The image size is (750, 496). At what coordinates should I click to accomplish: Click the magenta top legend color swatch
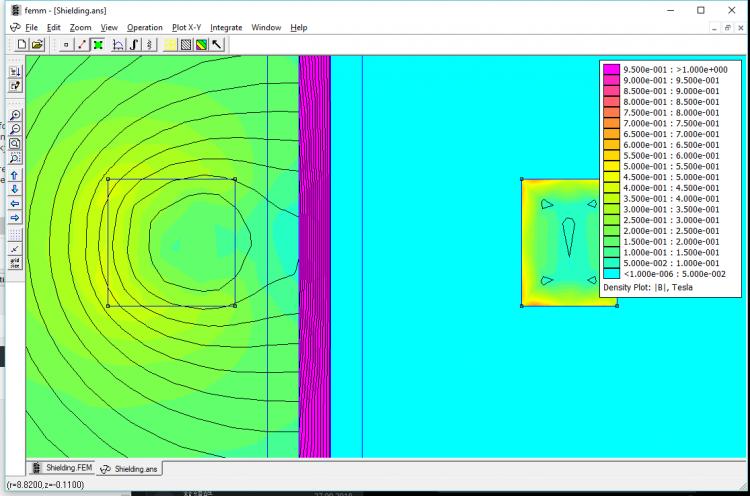tap(610, 69)
